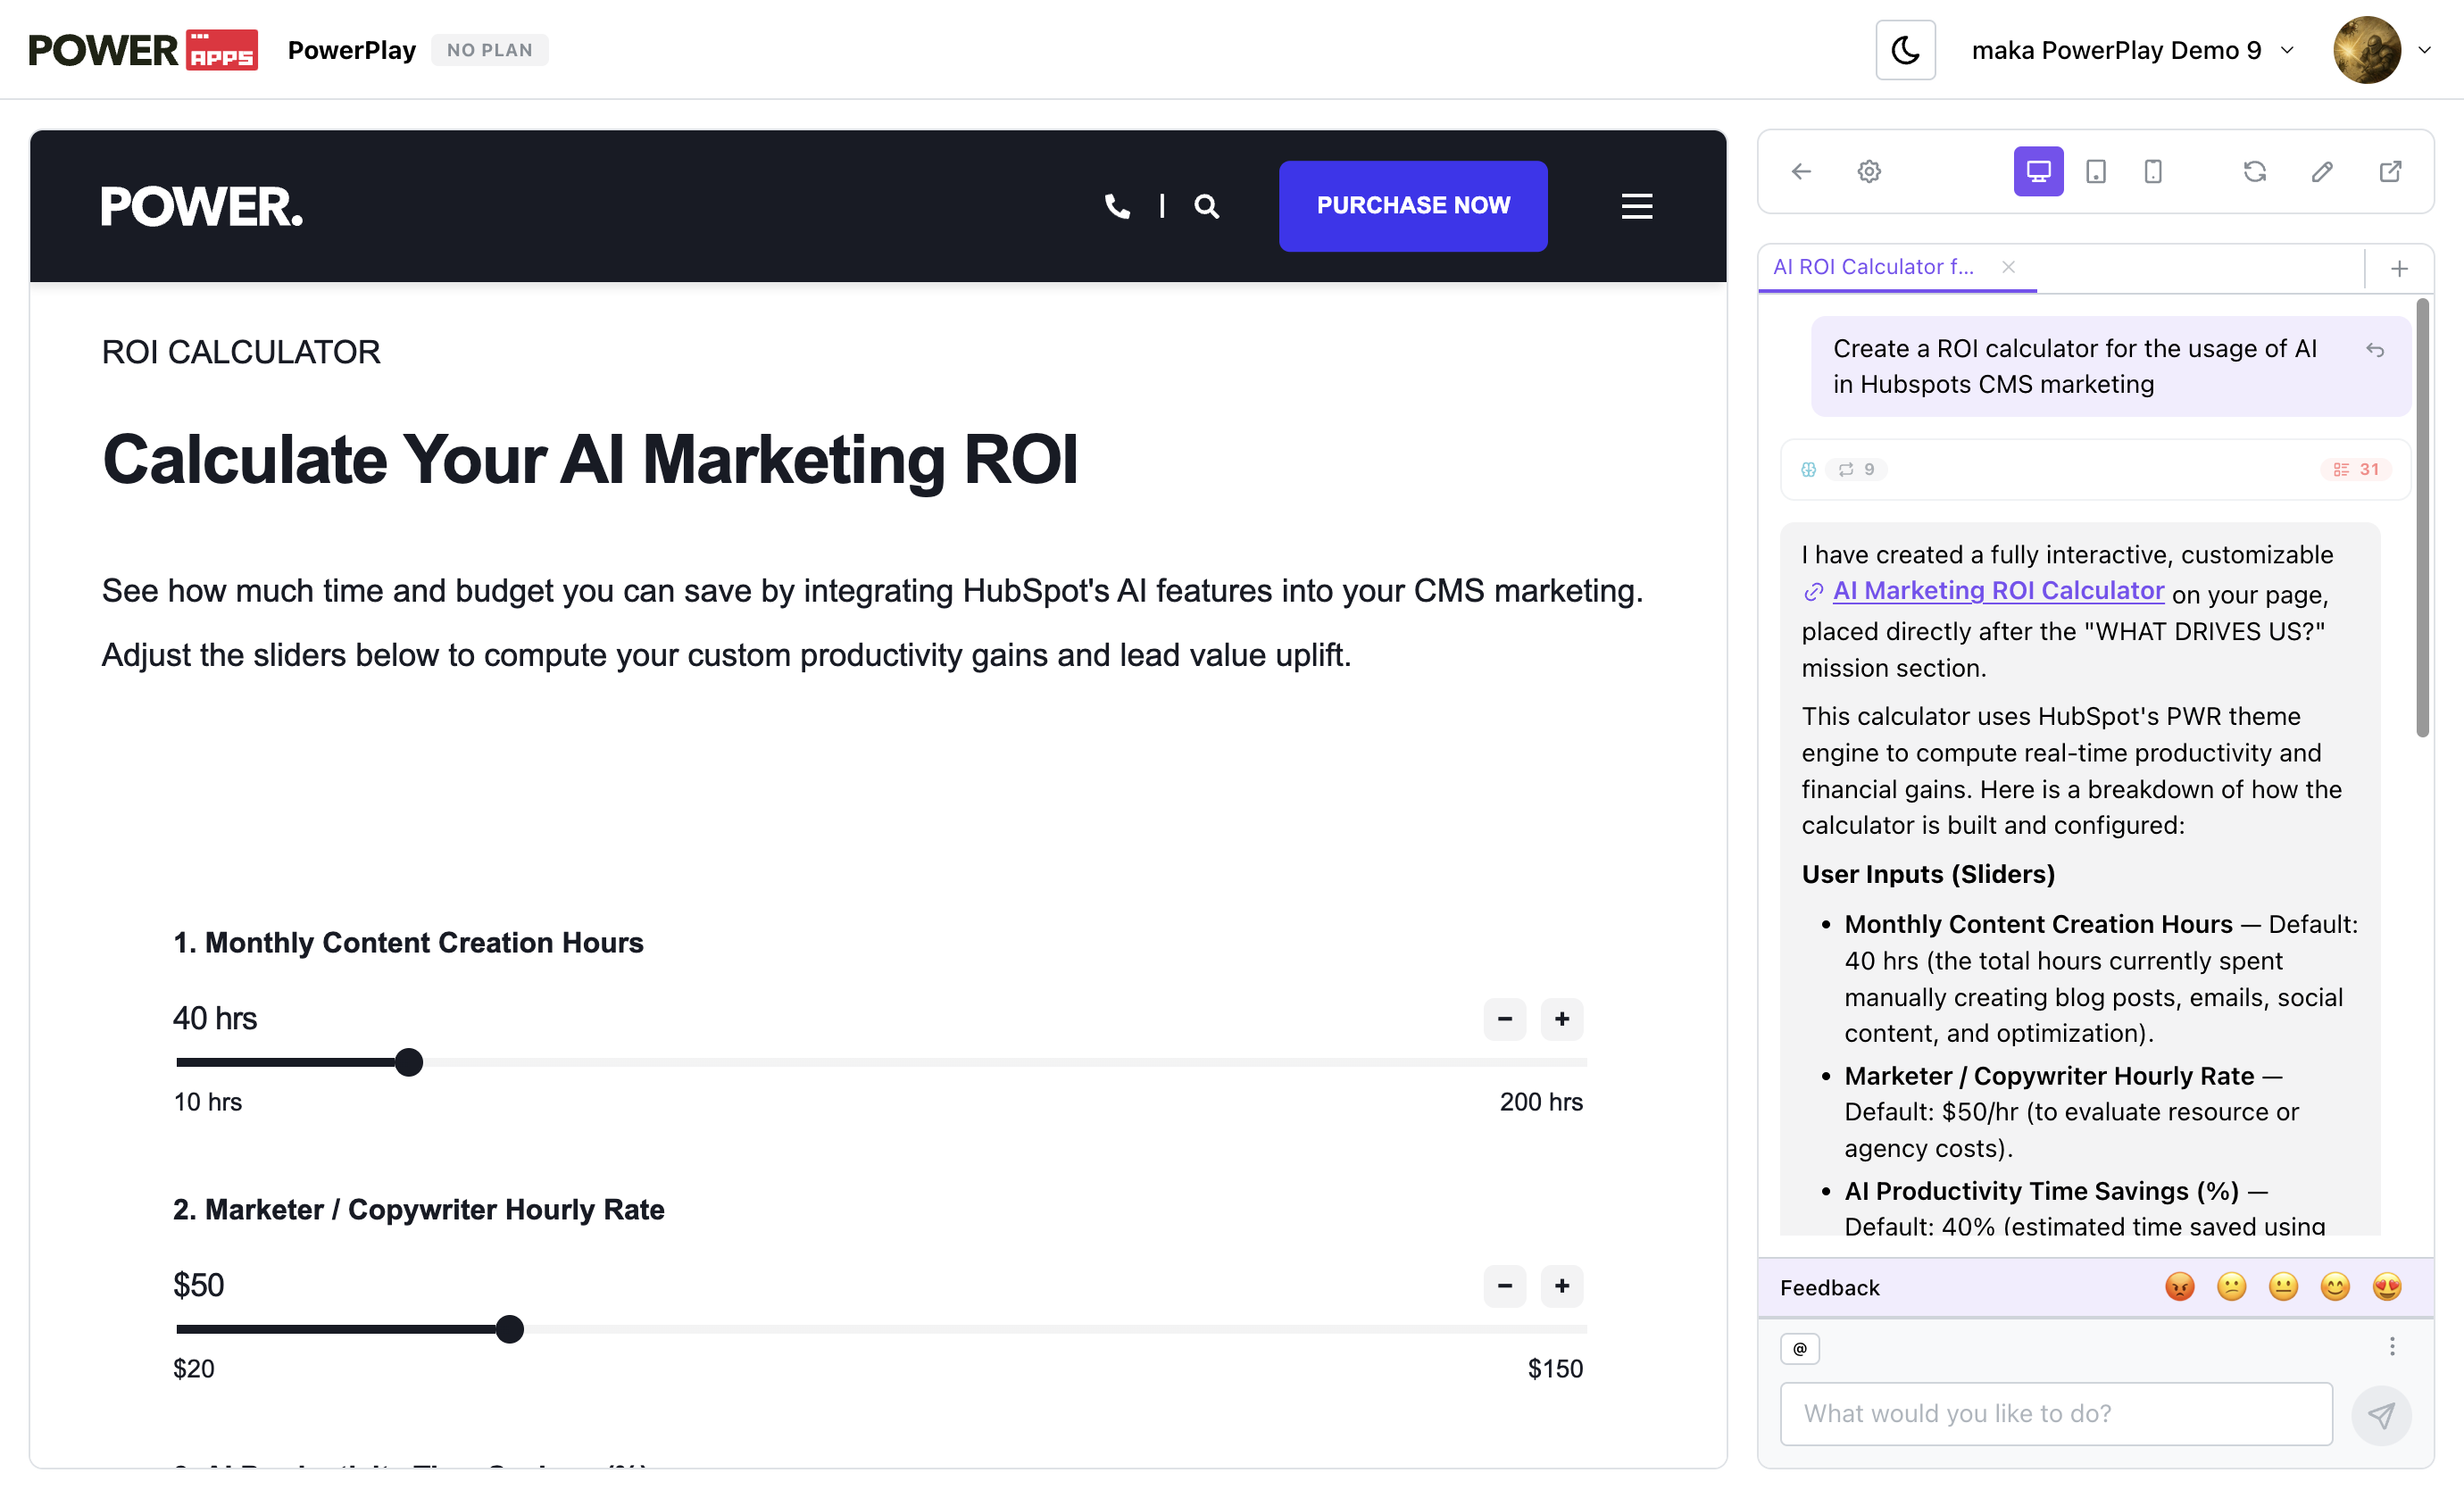Switch to mobile preview mode
This screenshot has width=2464, height=1498.
coord(2153,172)
